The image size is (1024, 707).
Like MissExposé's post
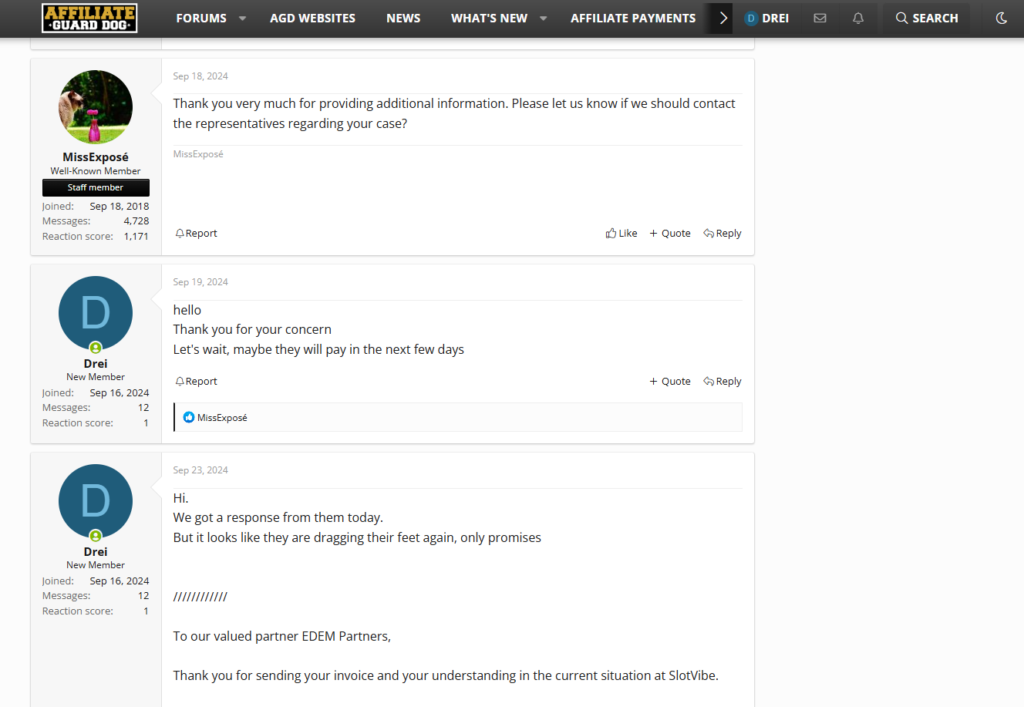pyautogui.click(x=621, y=233)
